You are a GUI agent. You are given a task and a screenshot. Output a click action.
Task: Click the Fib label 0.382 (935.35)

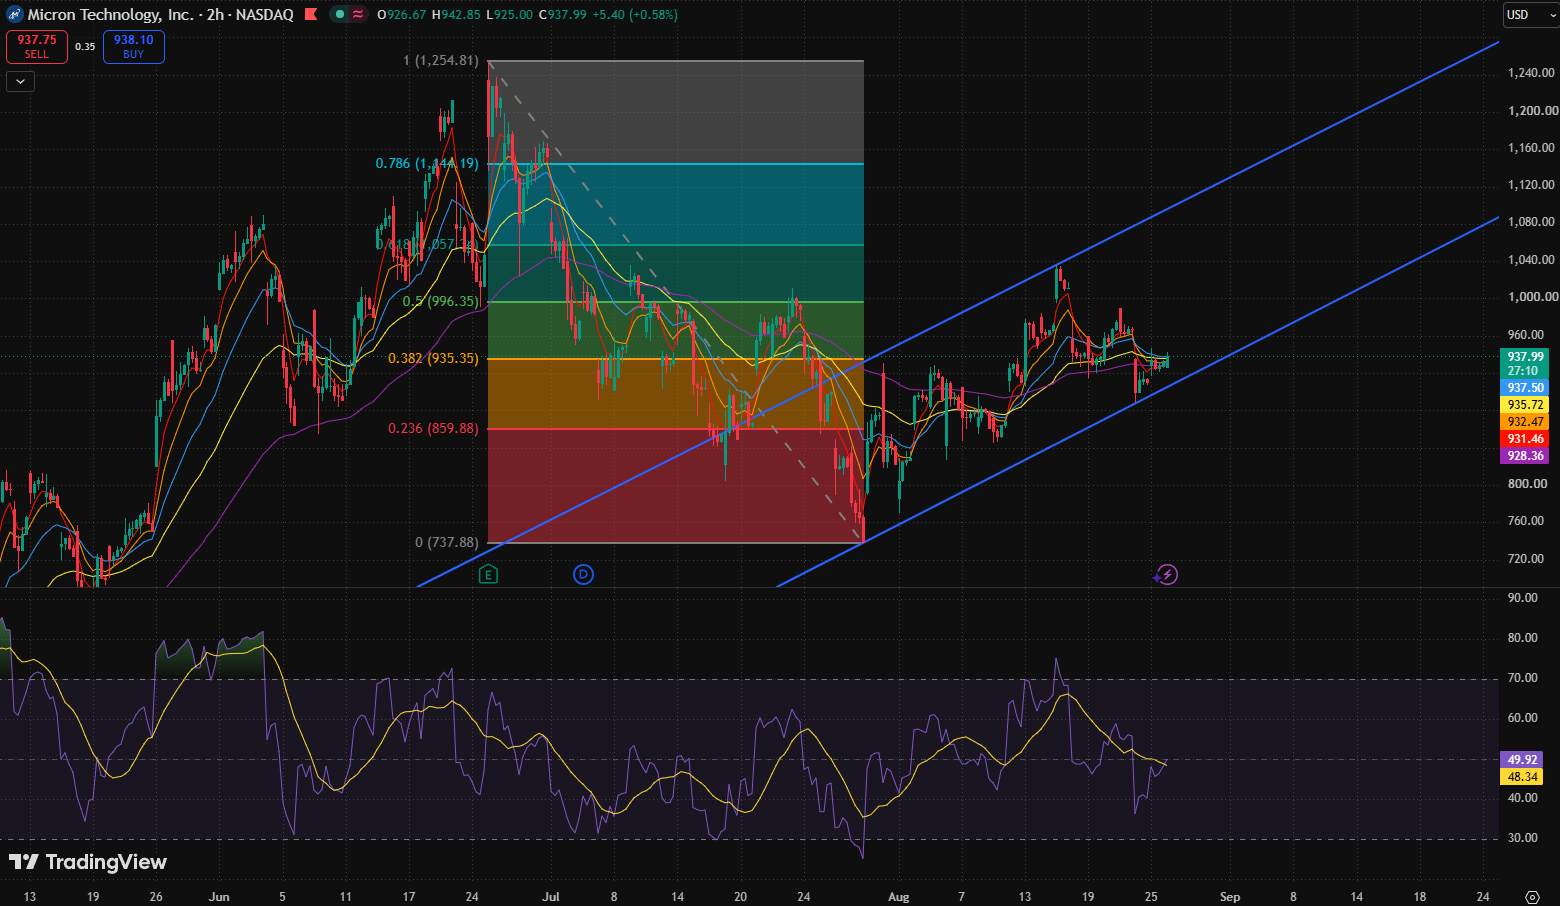click(x=434, y=358)
